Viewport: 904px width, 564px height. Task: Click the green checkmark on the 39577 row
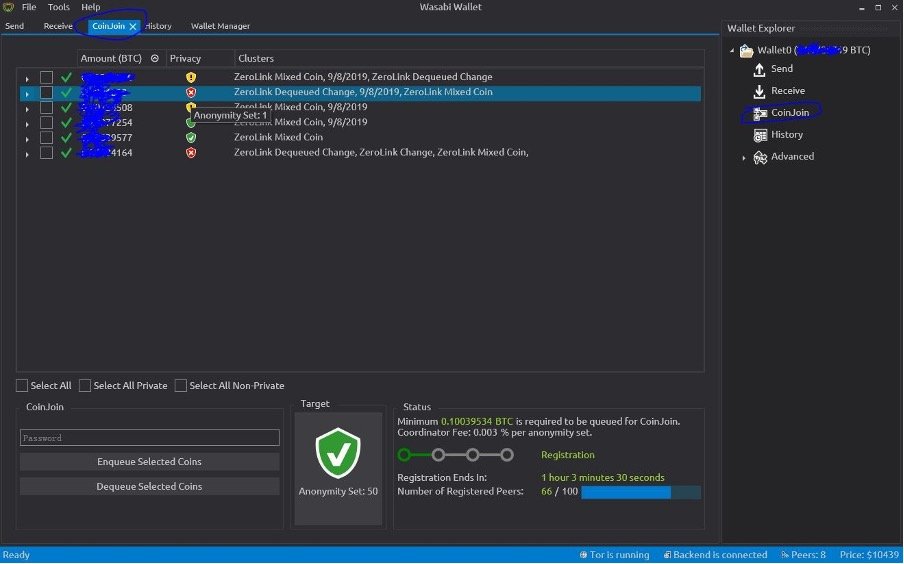[66, 137]
